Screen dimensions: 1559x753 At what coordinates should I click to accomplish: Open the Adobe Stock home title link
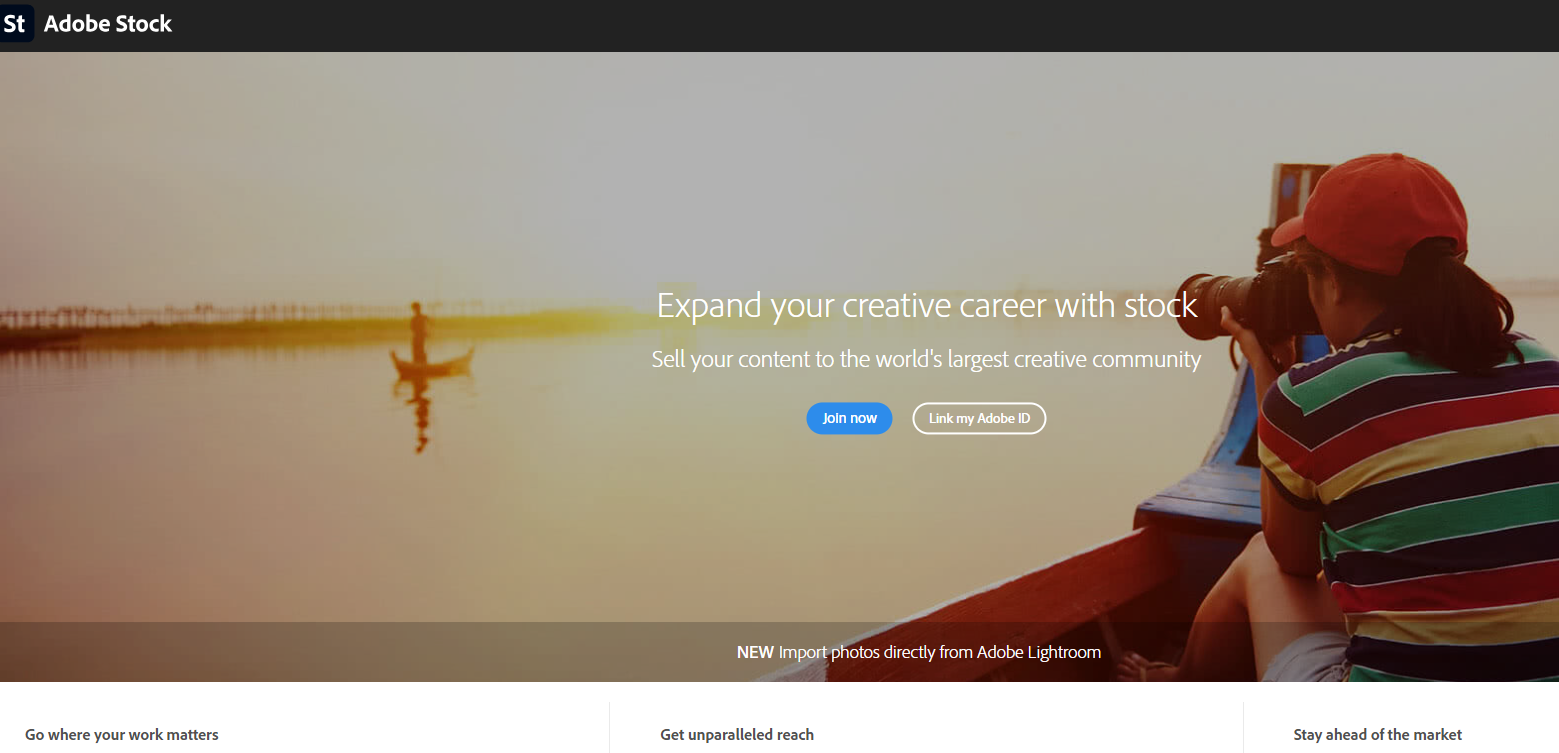tap(108, 24)
